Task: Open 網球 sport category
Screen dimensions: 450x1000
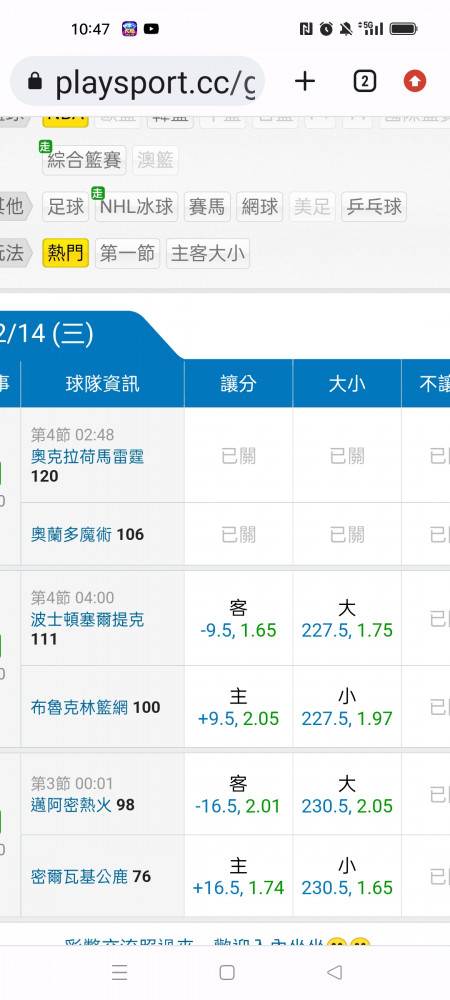Action: click(259, 207)
